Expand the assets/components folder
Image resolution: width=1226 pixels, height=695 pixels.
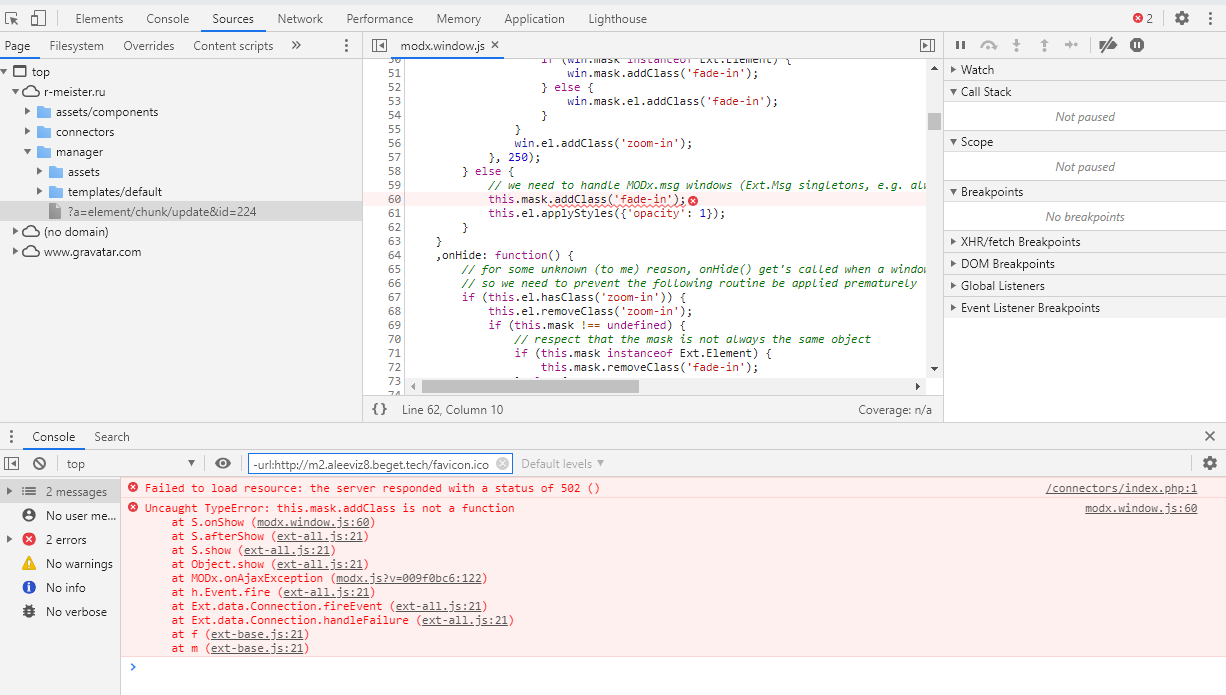tap(29, 111)
